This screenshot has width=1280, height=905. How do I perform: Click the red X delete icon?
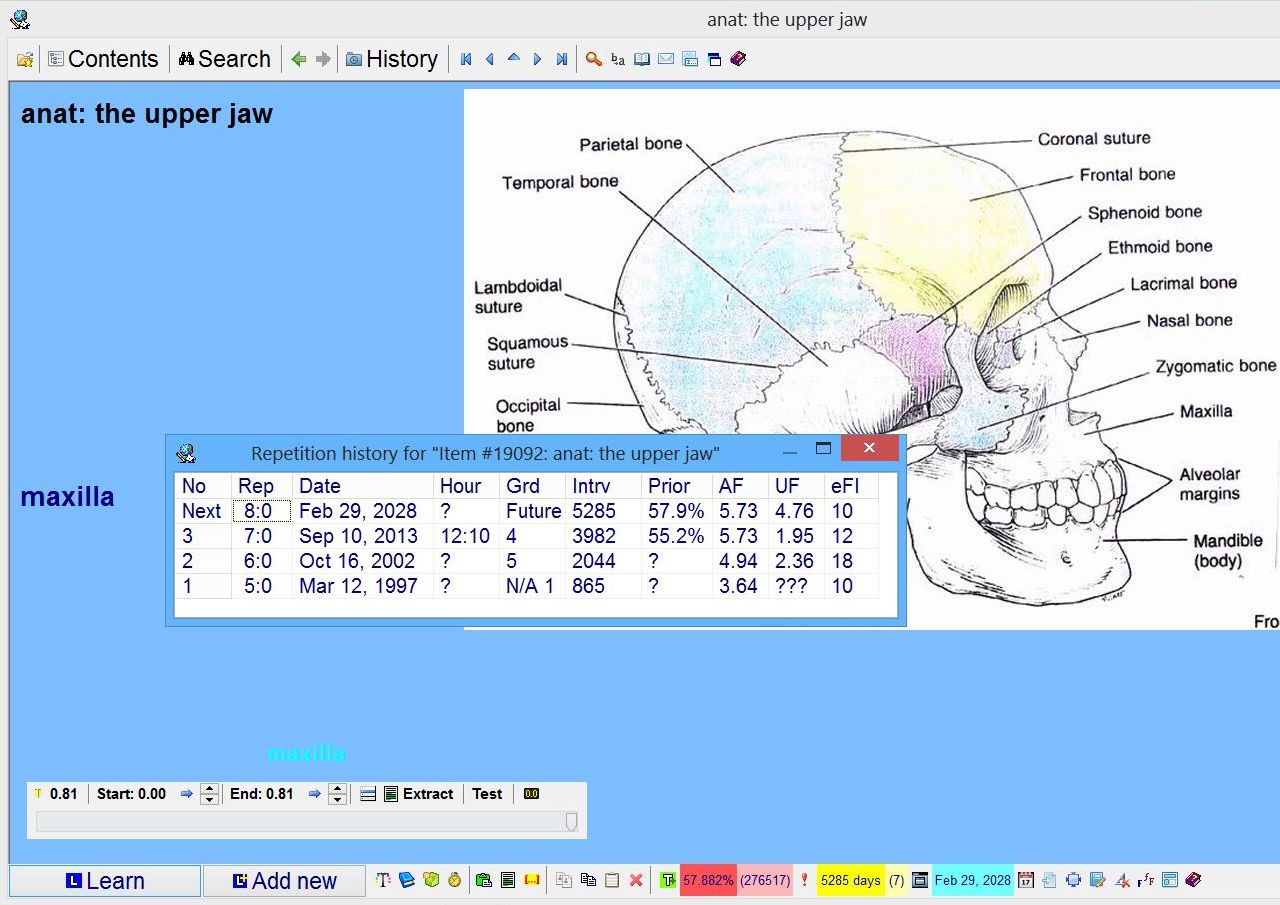pos(636,881)
